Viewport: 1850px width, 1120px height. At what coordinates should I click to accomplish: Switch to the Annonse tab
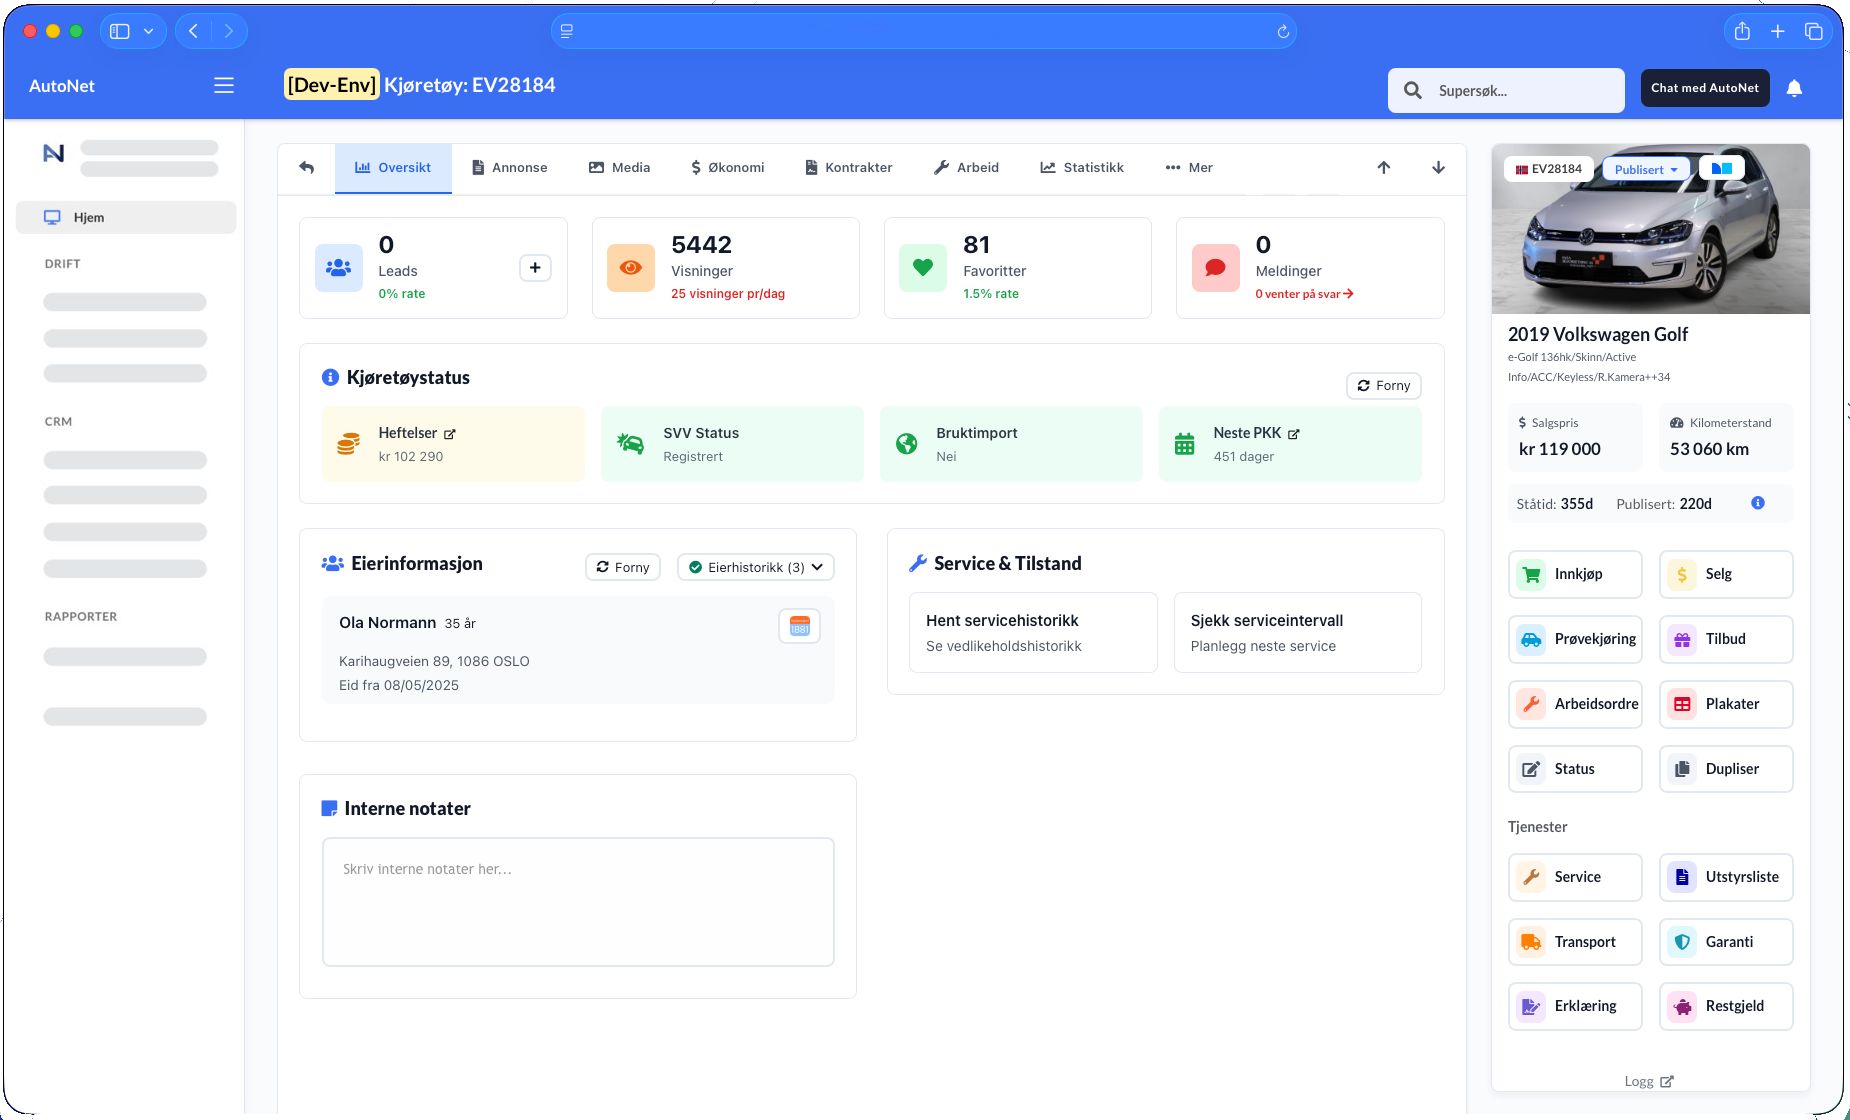[510, 167]
